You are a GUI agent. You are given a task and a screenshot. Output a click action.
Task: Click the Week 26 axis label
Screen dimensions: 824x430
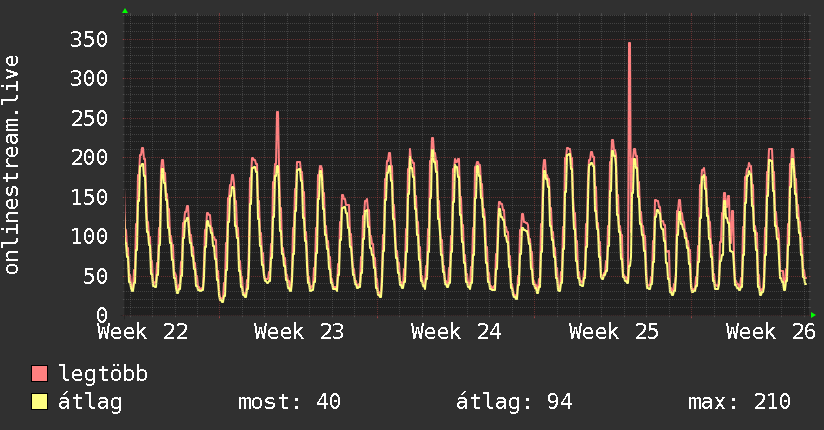pos(771,332)
